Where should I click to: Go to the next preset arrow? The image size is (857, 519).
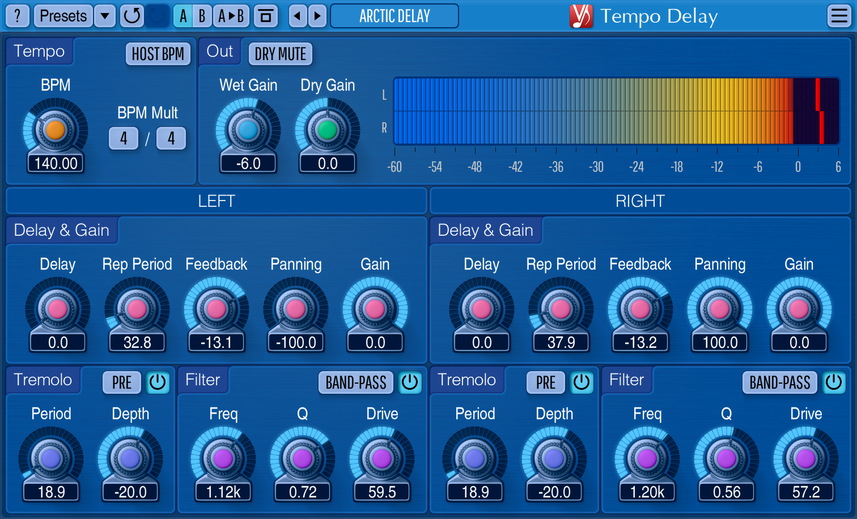(x=317, y=16)
